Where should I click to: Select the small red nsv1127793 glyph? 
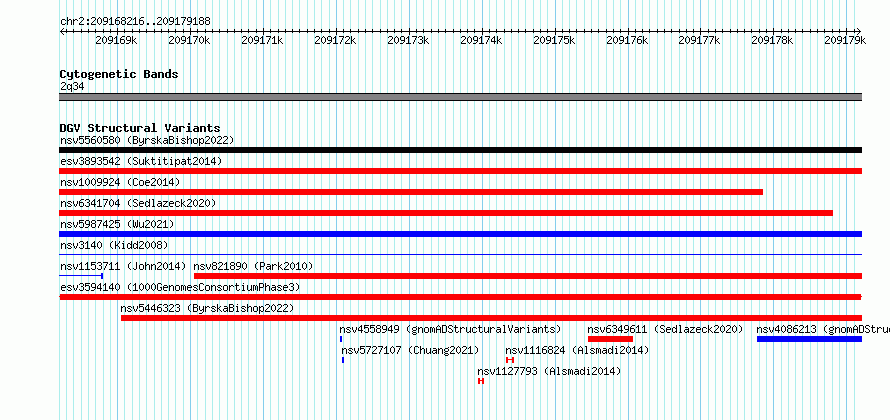(481, 381)
